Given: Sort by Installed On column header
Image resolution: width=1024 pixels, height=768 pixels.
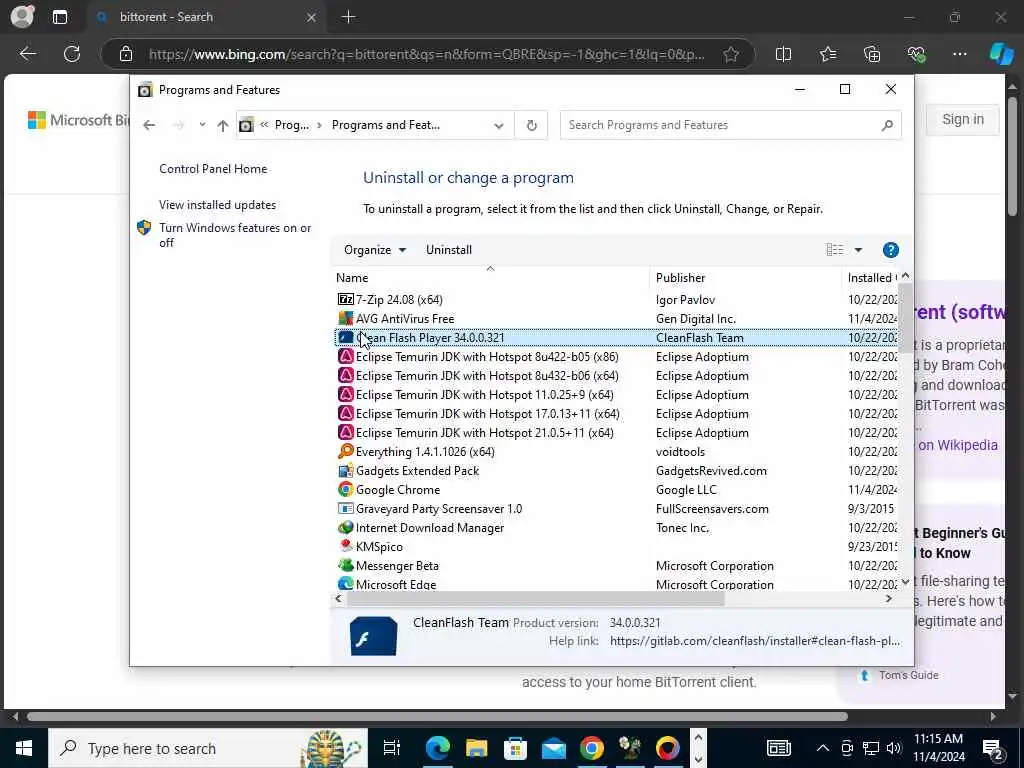Looking at the screenshot, I should [x=871, y=278].
